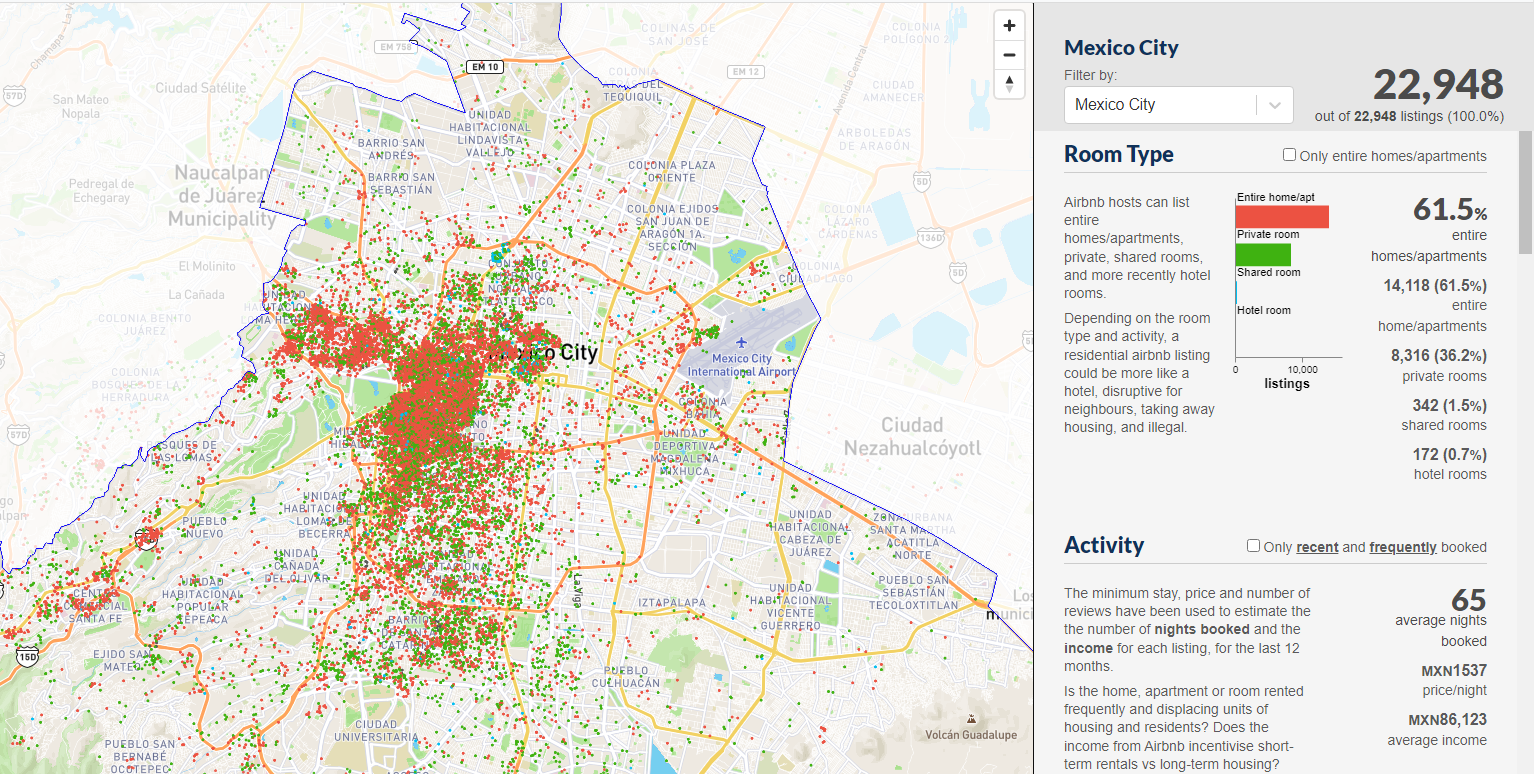1534x774 pixels.
Task: Enable Only entire homes/apartments checkbox
Action: point(1289,155)
